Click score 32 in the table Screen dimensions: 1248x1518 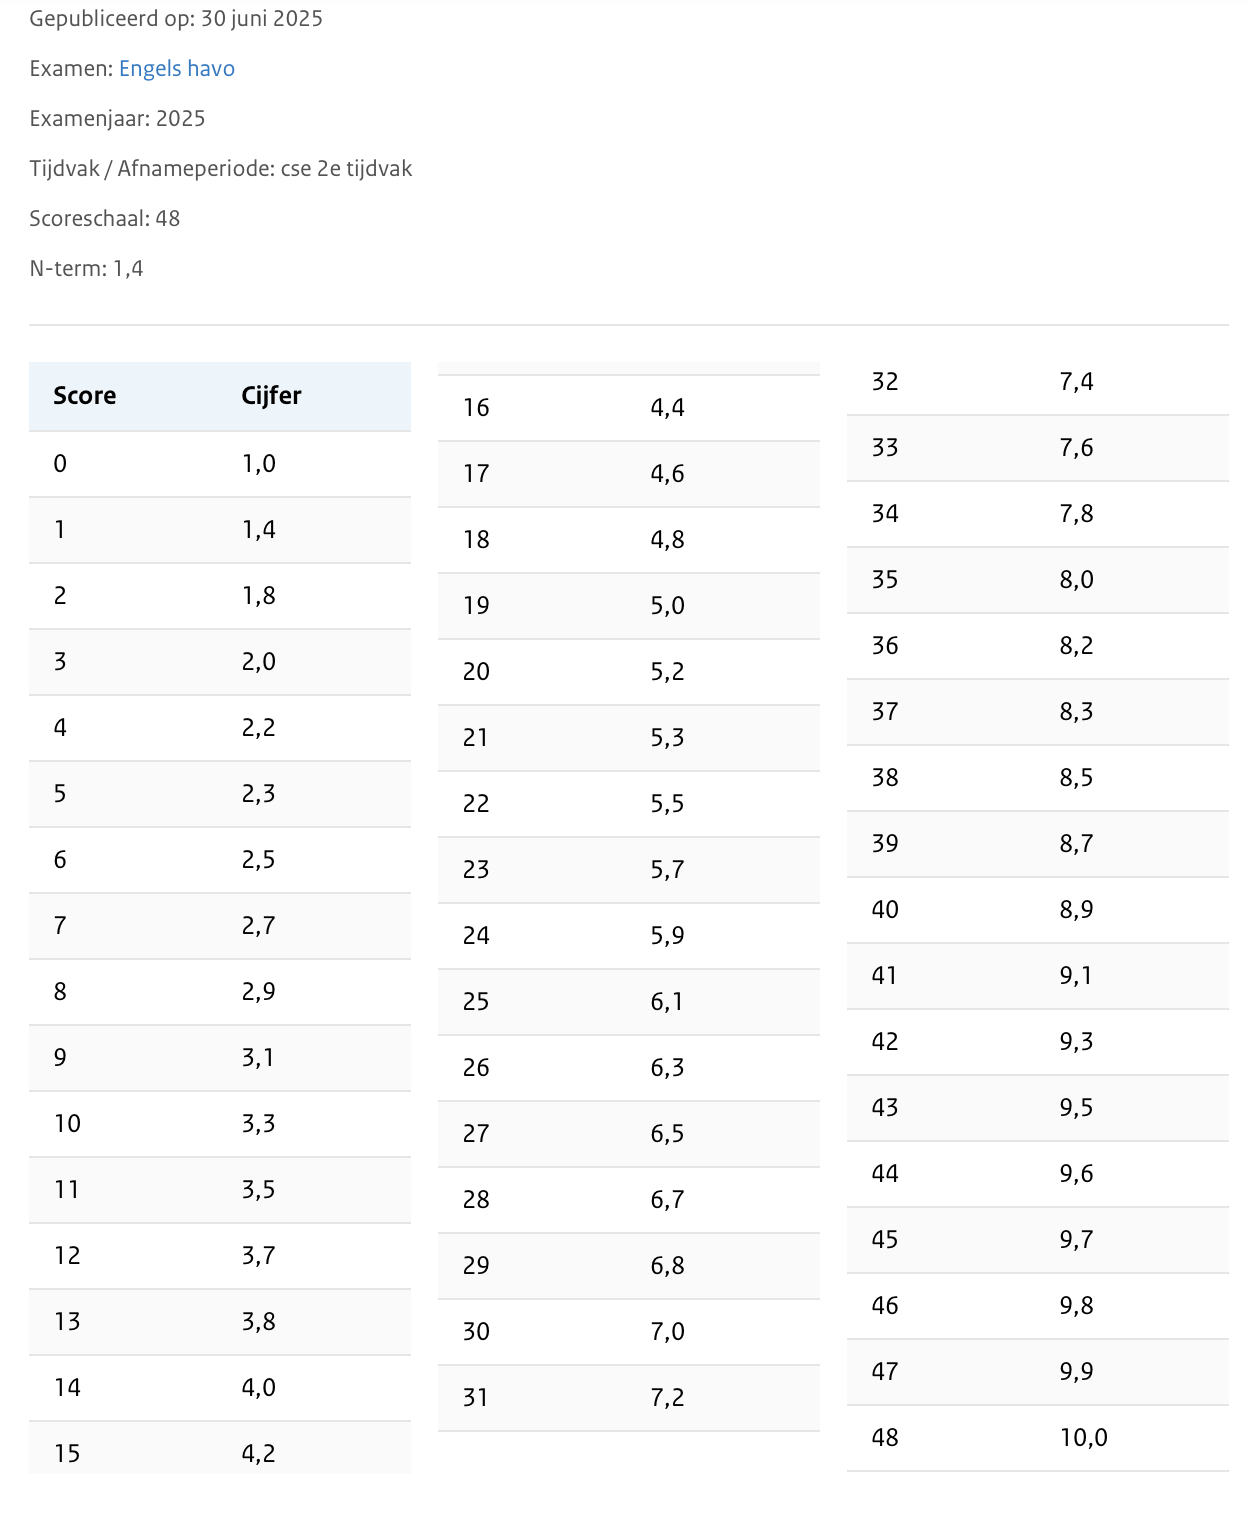[x=885, y=382]
